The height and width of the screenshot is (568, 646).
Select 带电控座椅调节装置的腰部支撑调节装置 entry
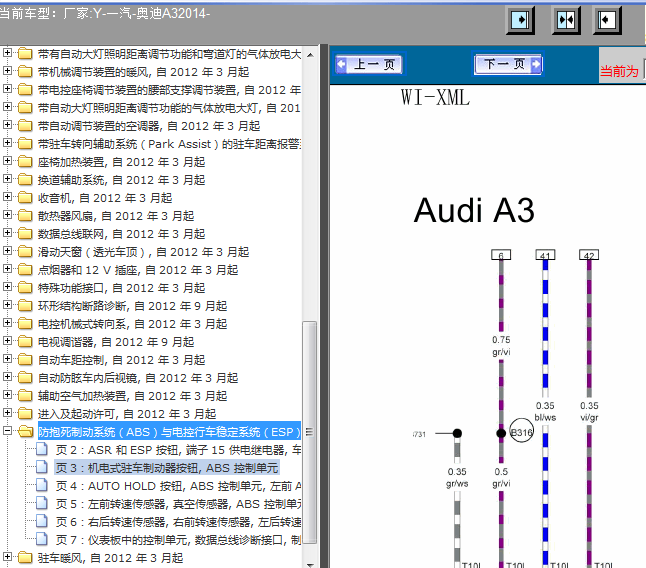click(x=169, y=90)
